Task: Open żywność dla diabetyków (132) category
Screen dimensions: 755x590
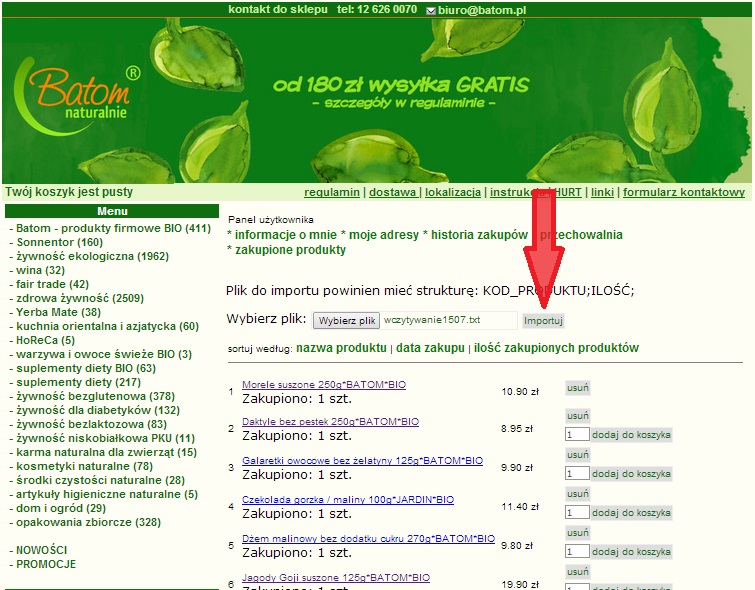Action: [x=98, y=410]
